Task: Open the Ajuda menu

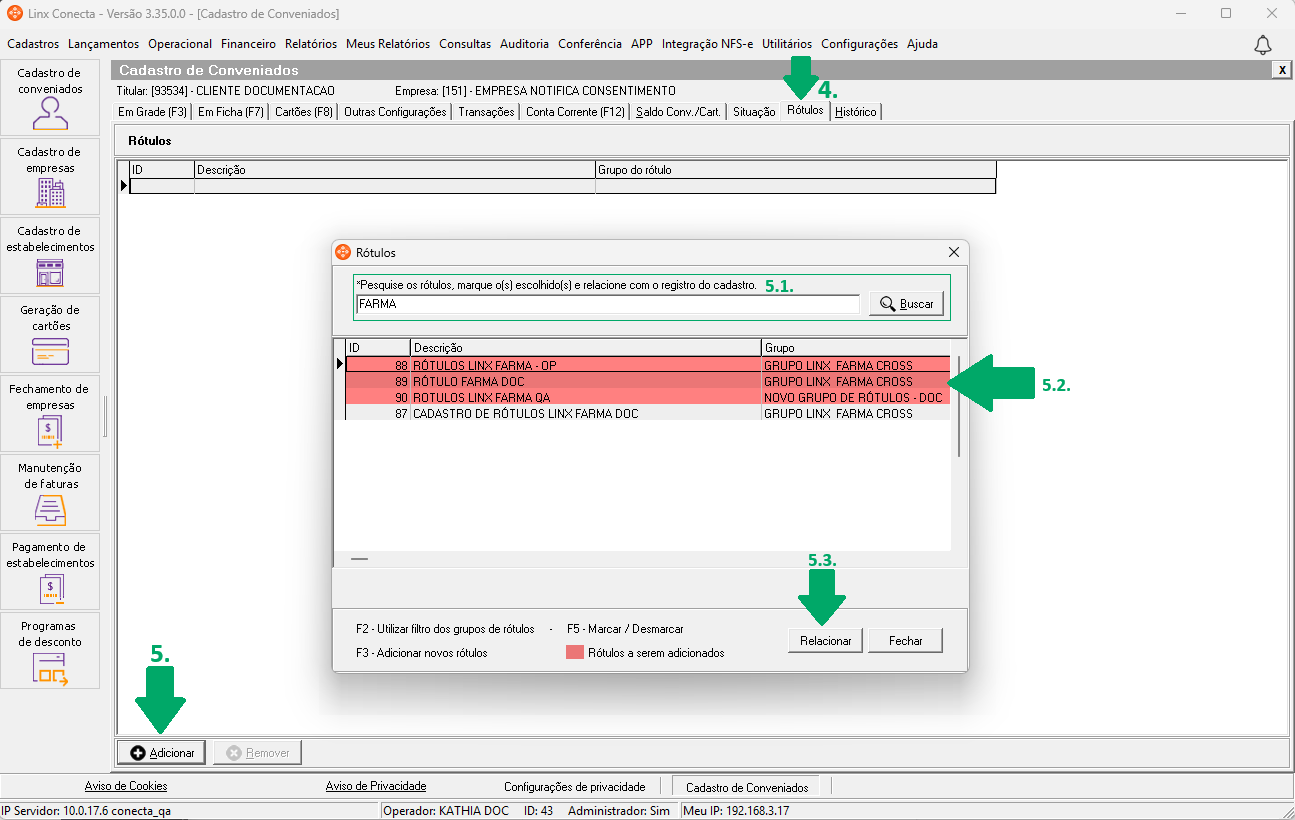Action: 922,44
